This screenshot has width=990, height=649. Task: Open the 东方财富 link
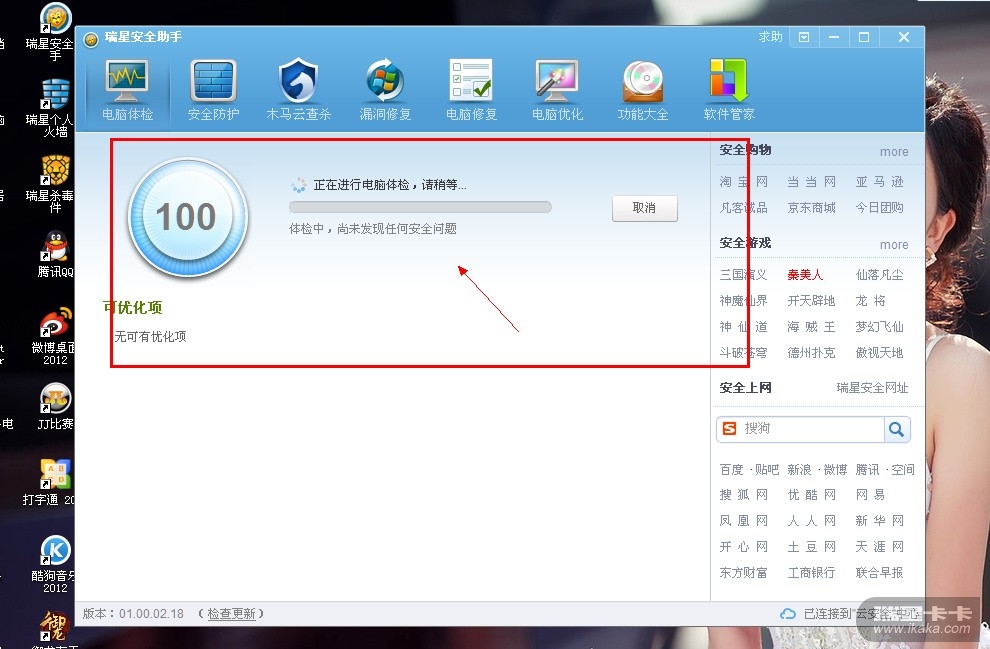coord(744,573)
